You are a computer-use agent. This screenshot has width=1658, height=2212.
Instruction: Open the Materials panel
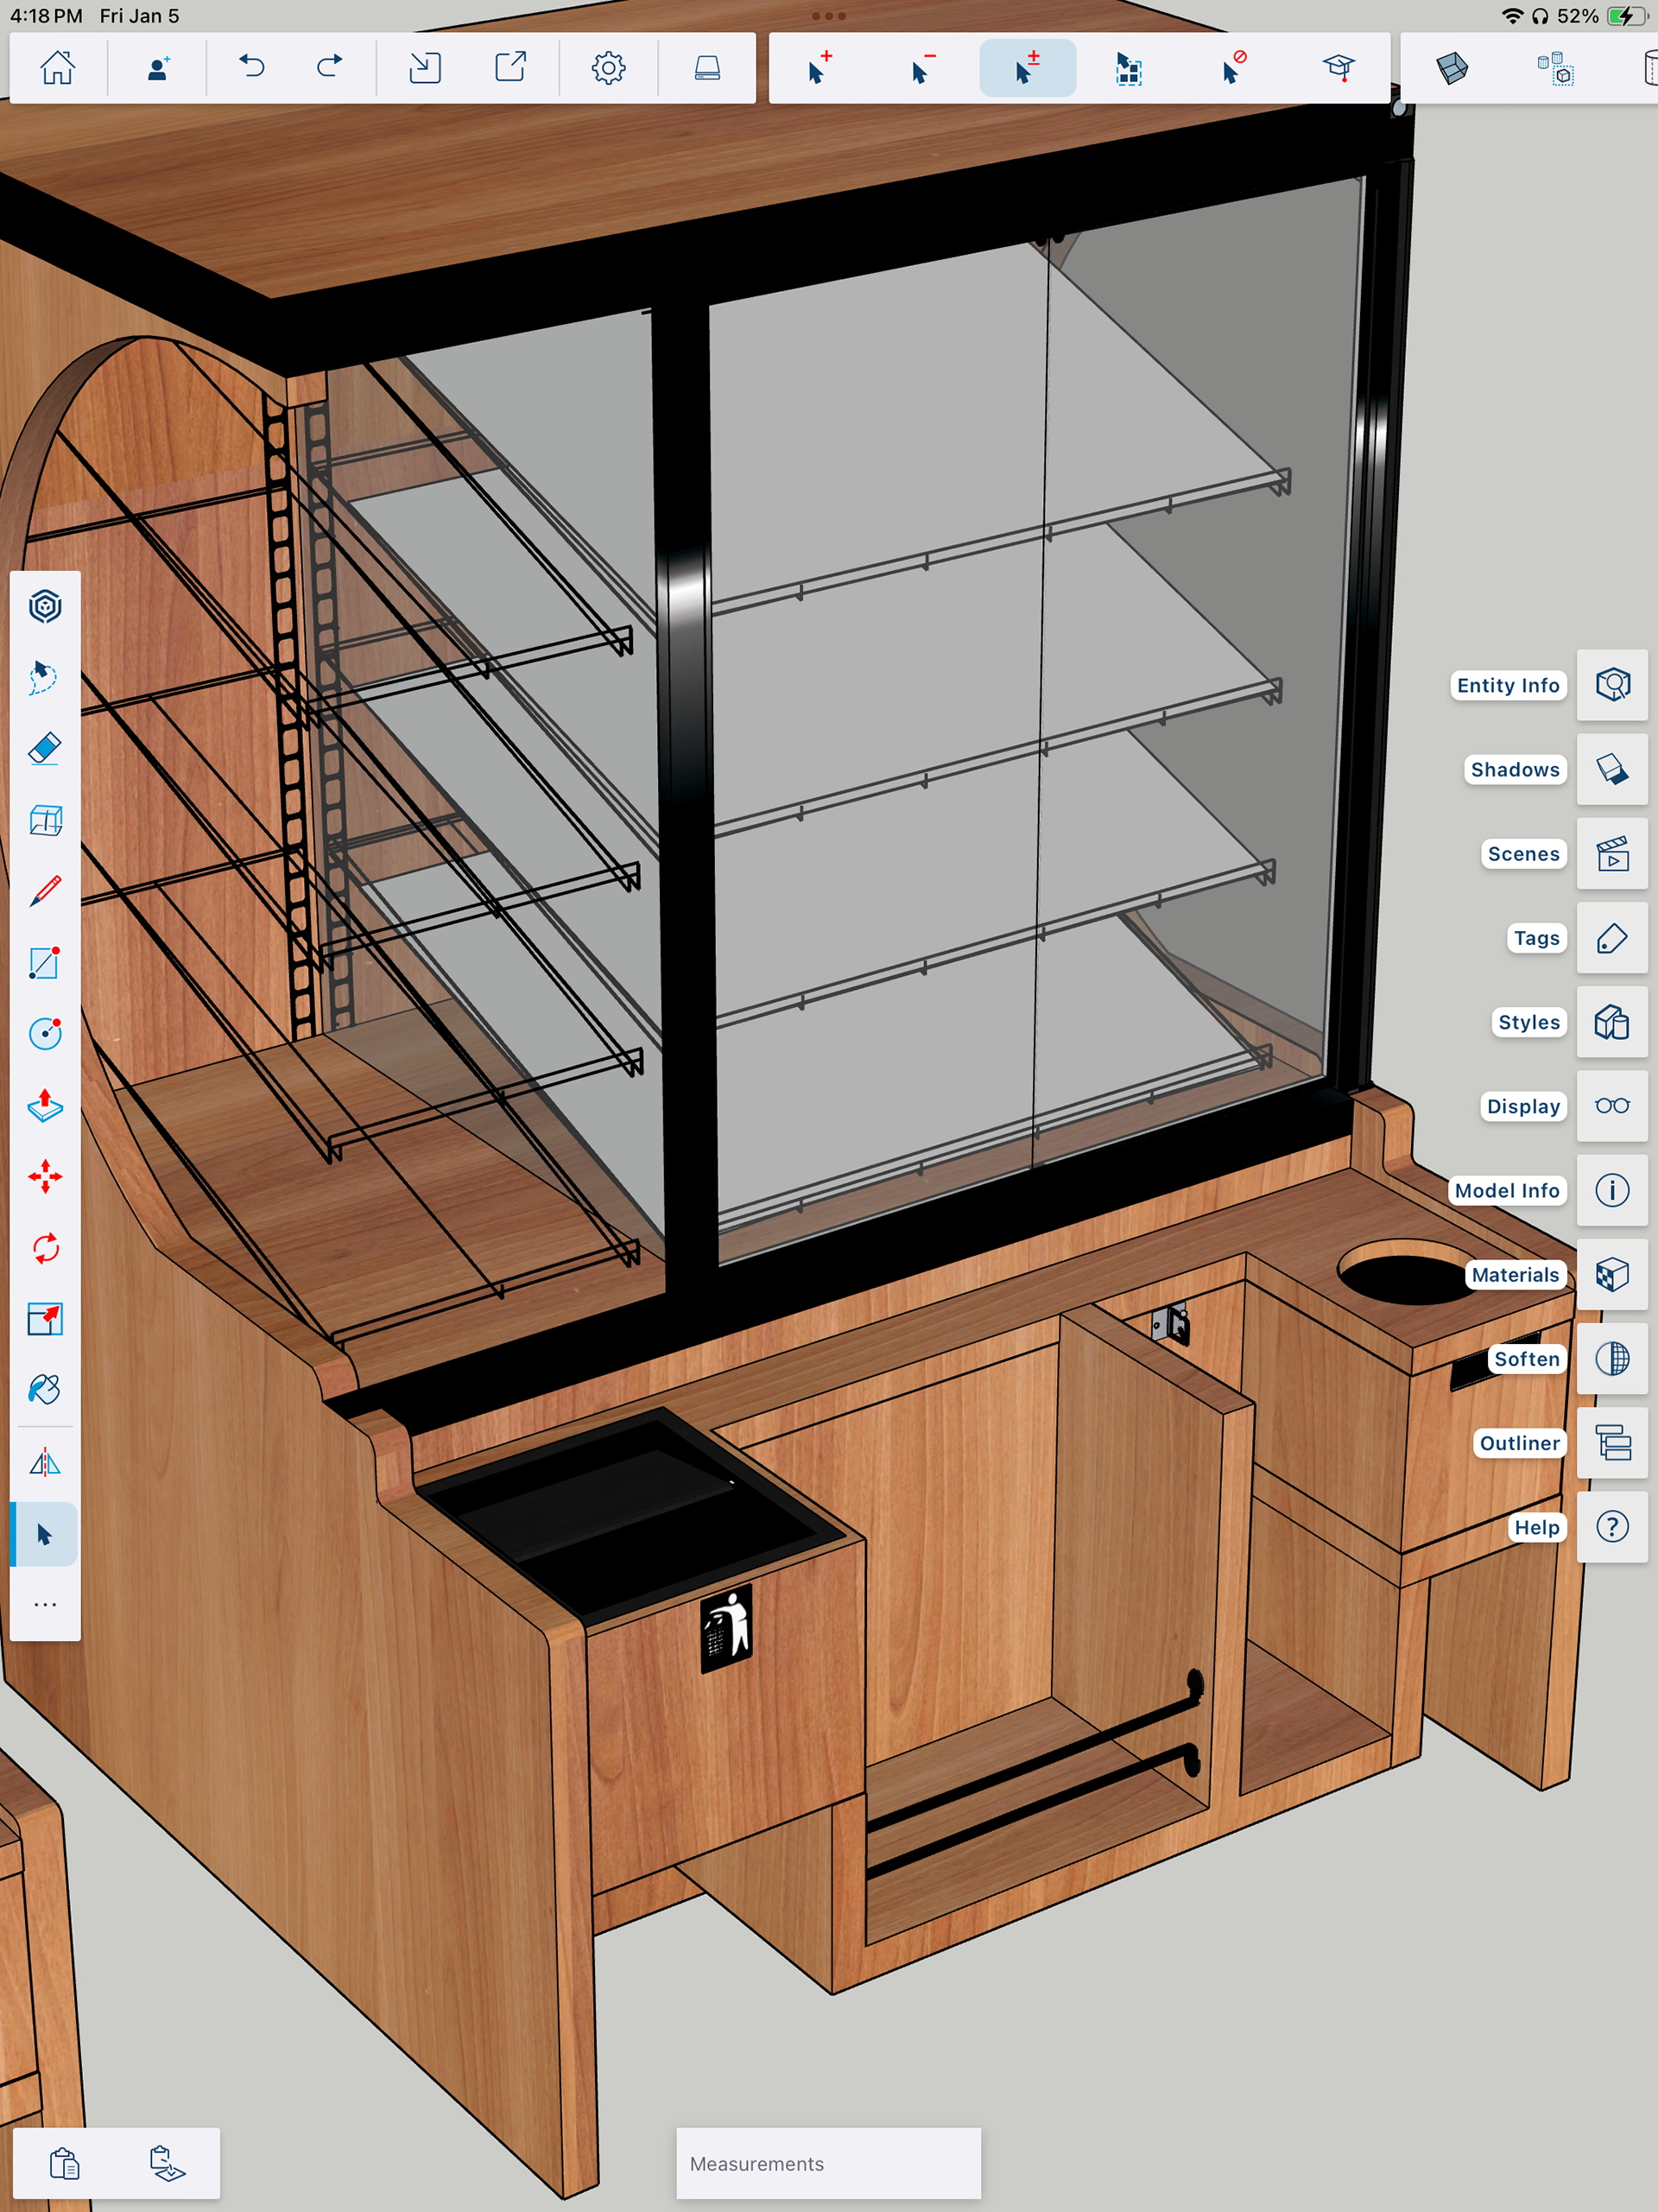click(1612, 1275)
